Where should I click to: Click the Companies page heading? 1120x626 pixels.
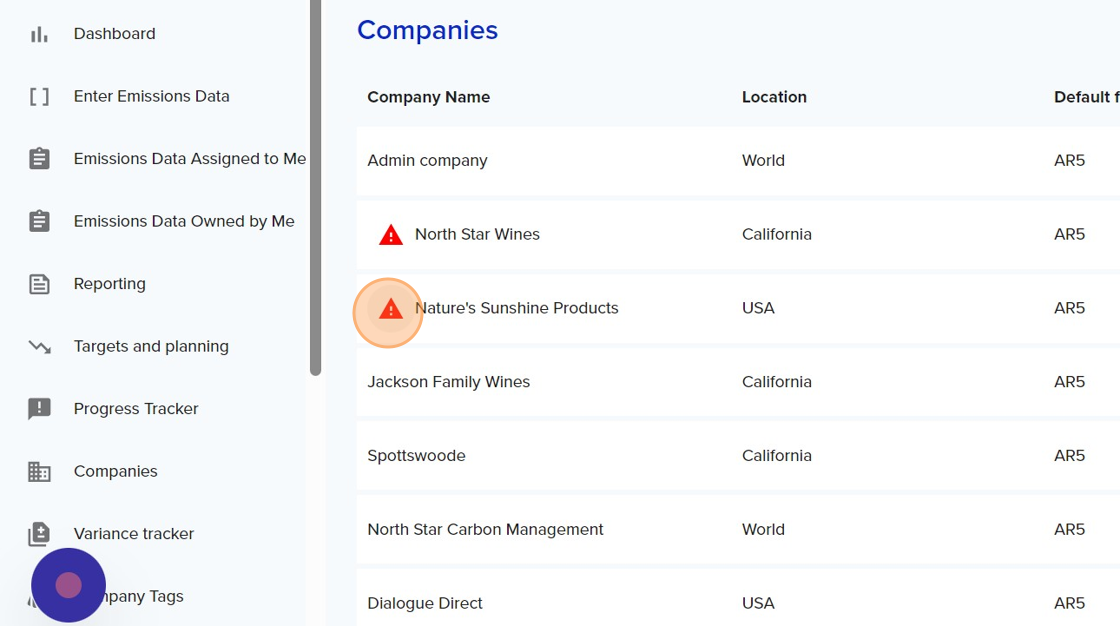(x=427, y=30)
